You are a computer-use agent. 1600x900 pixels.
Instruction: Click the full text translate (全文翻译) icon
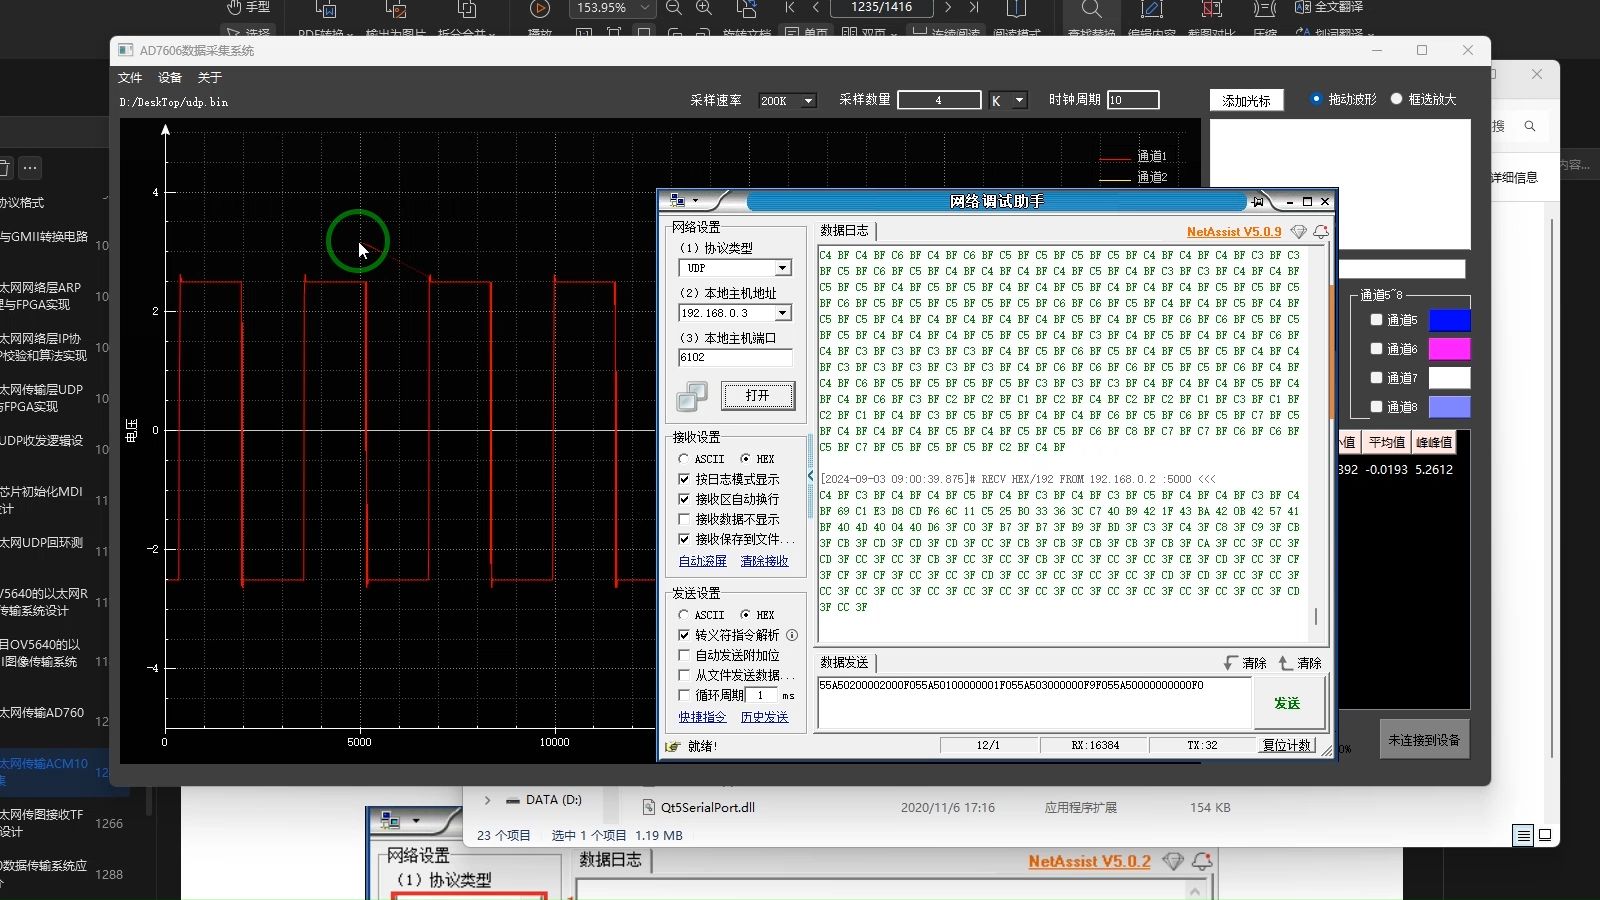click(x=1302, y=7)
